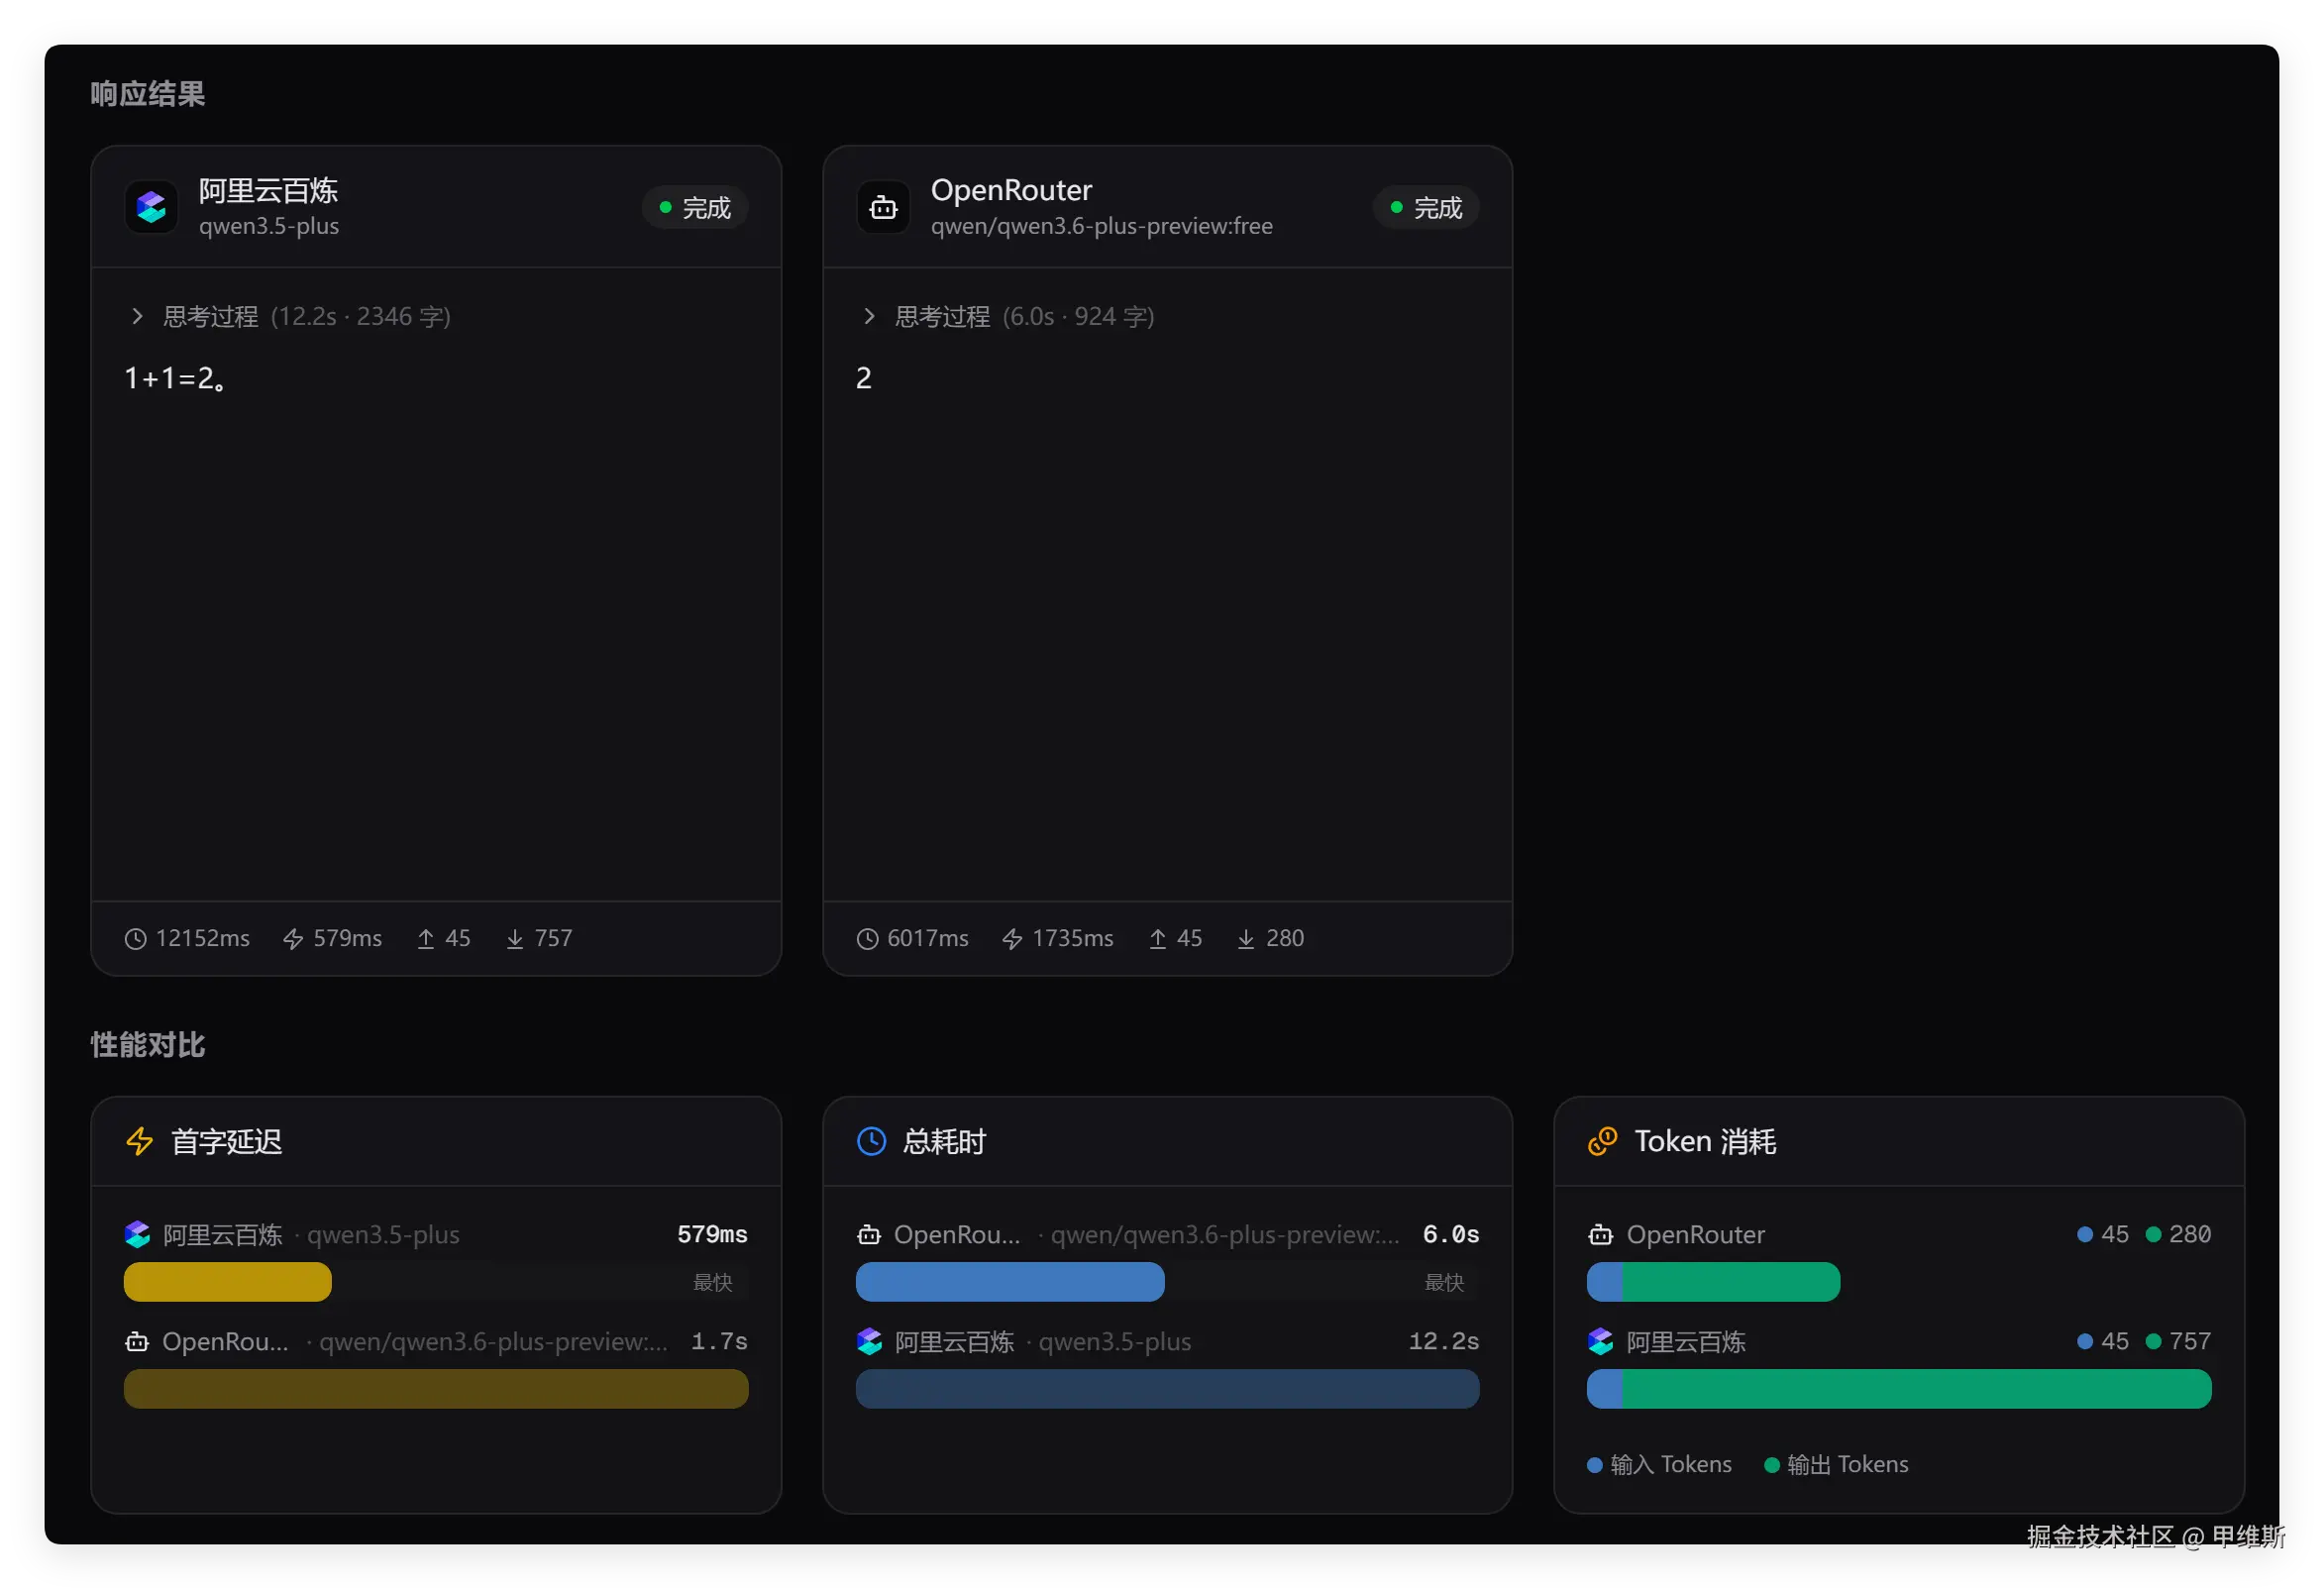The width and height of the screenshot is (2324, 1589).
Task: Click the blue clock icon in 总耗时 header
Action: click(872, 1141)
